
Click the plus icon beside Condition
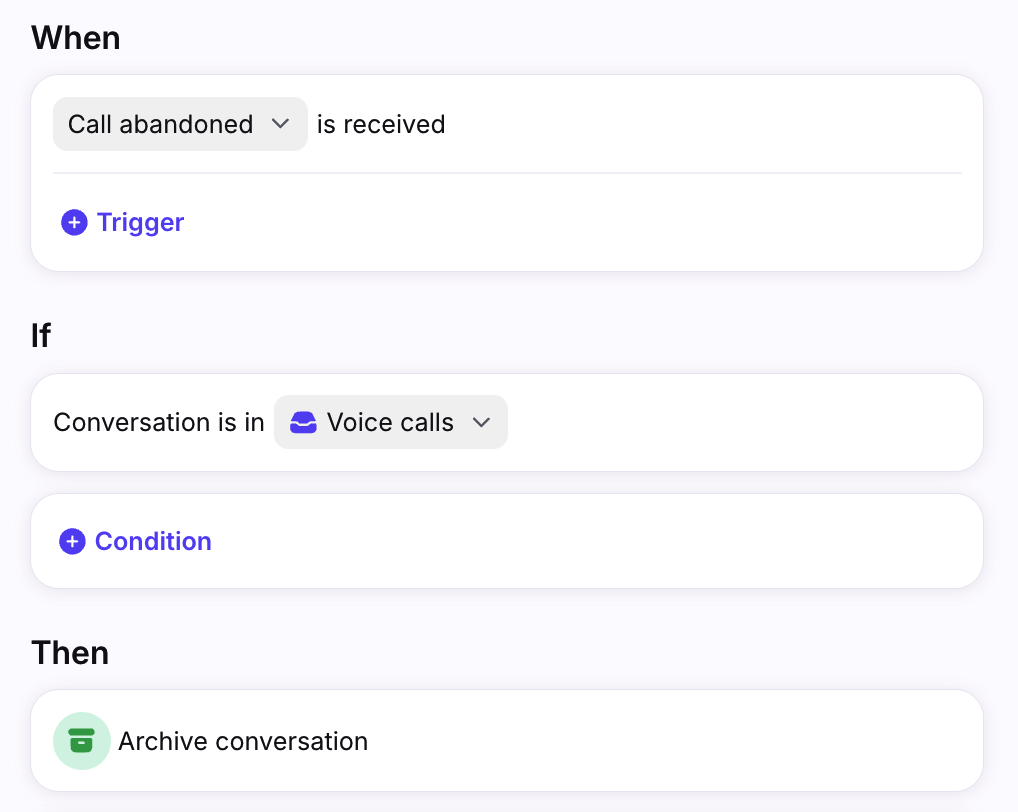click(72, 541)
